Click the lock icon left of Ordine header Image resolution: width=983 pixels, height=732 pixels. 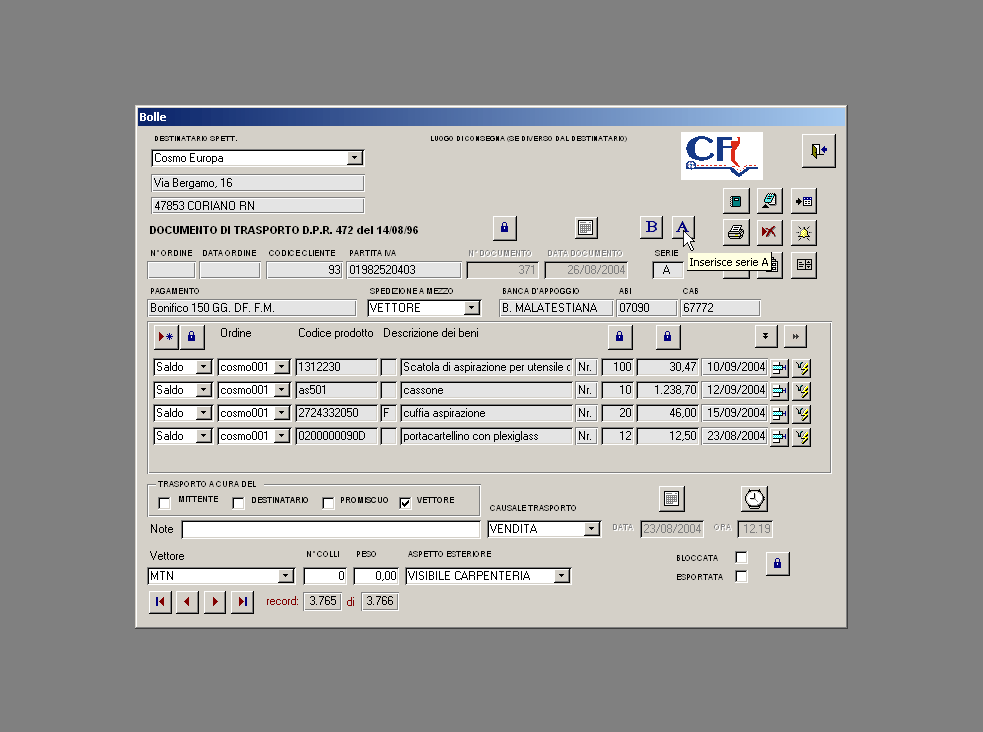192,337
